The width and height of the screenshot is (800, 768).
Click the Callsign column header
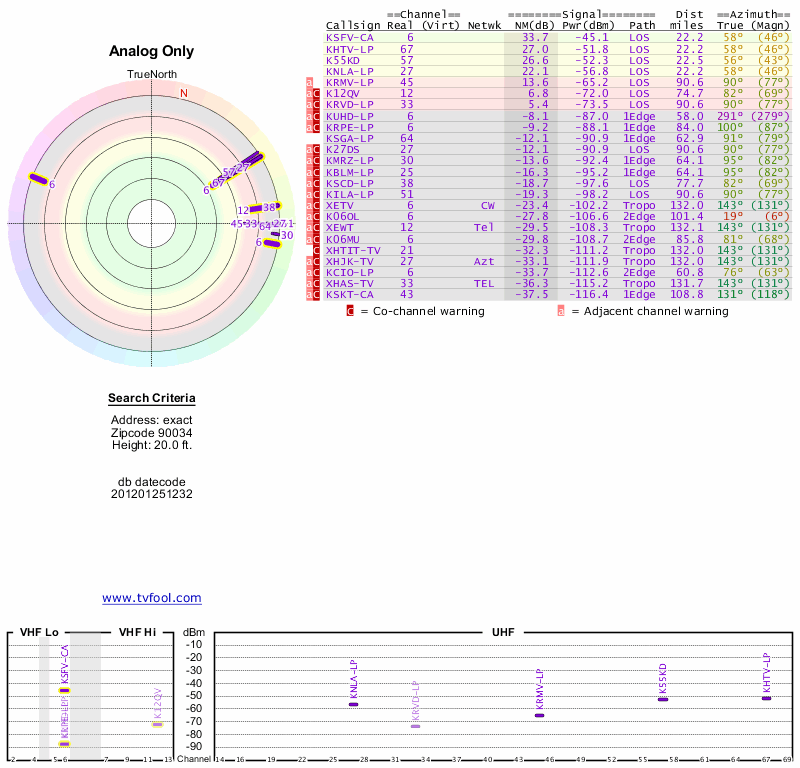[353, 25]
